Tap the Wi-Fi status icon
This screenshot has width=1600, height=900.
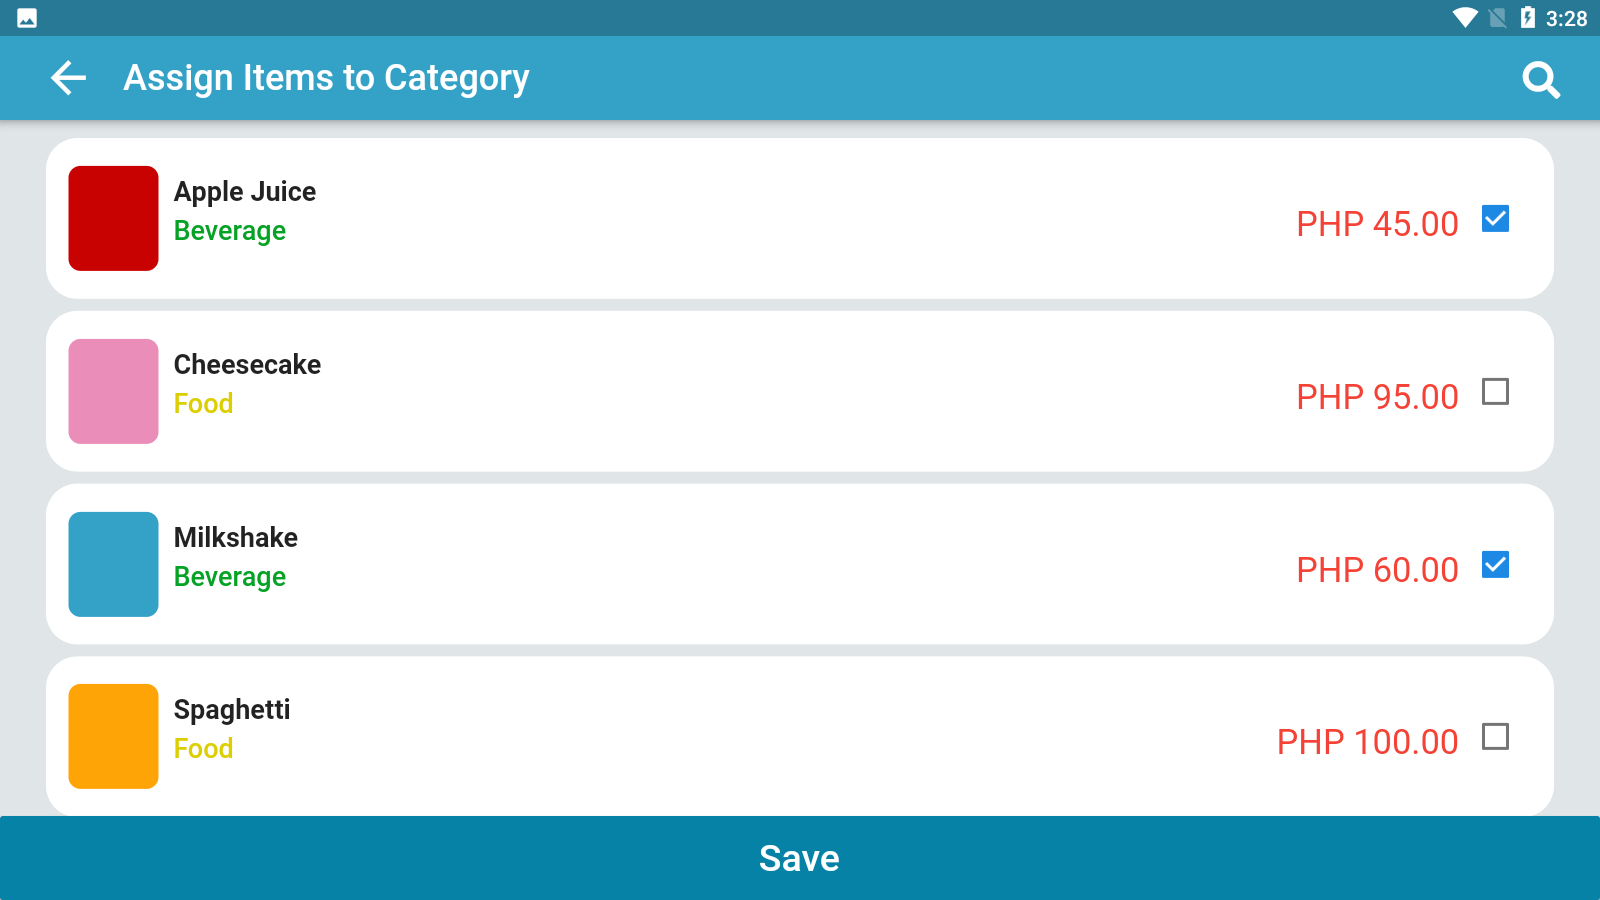pos(1465,18)
